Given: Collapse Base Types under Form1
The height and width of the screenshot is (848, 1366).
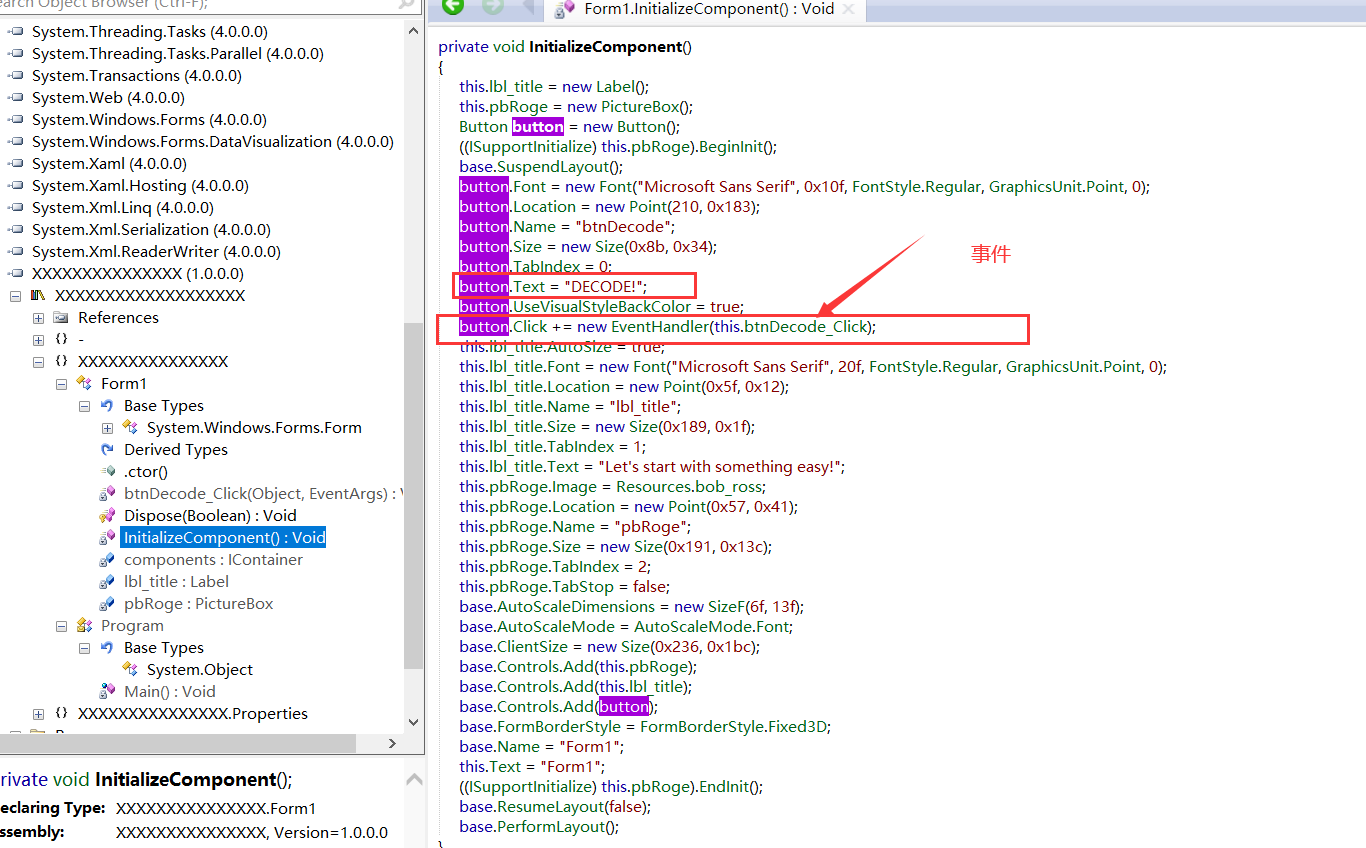Looking at the screenshot, I should 84,406.
